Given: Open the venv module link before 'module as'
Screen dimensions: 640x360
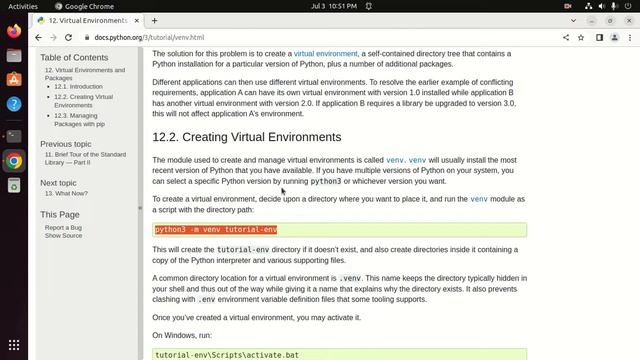Looking at the screenshot, I should click(479, 199).
